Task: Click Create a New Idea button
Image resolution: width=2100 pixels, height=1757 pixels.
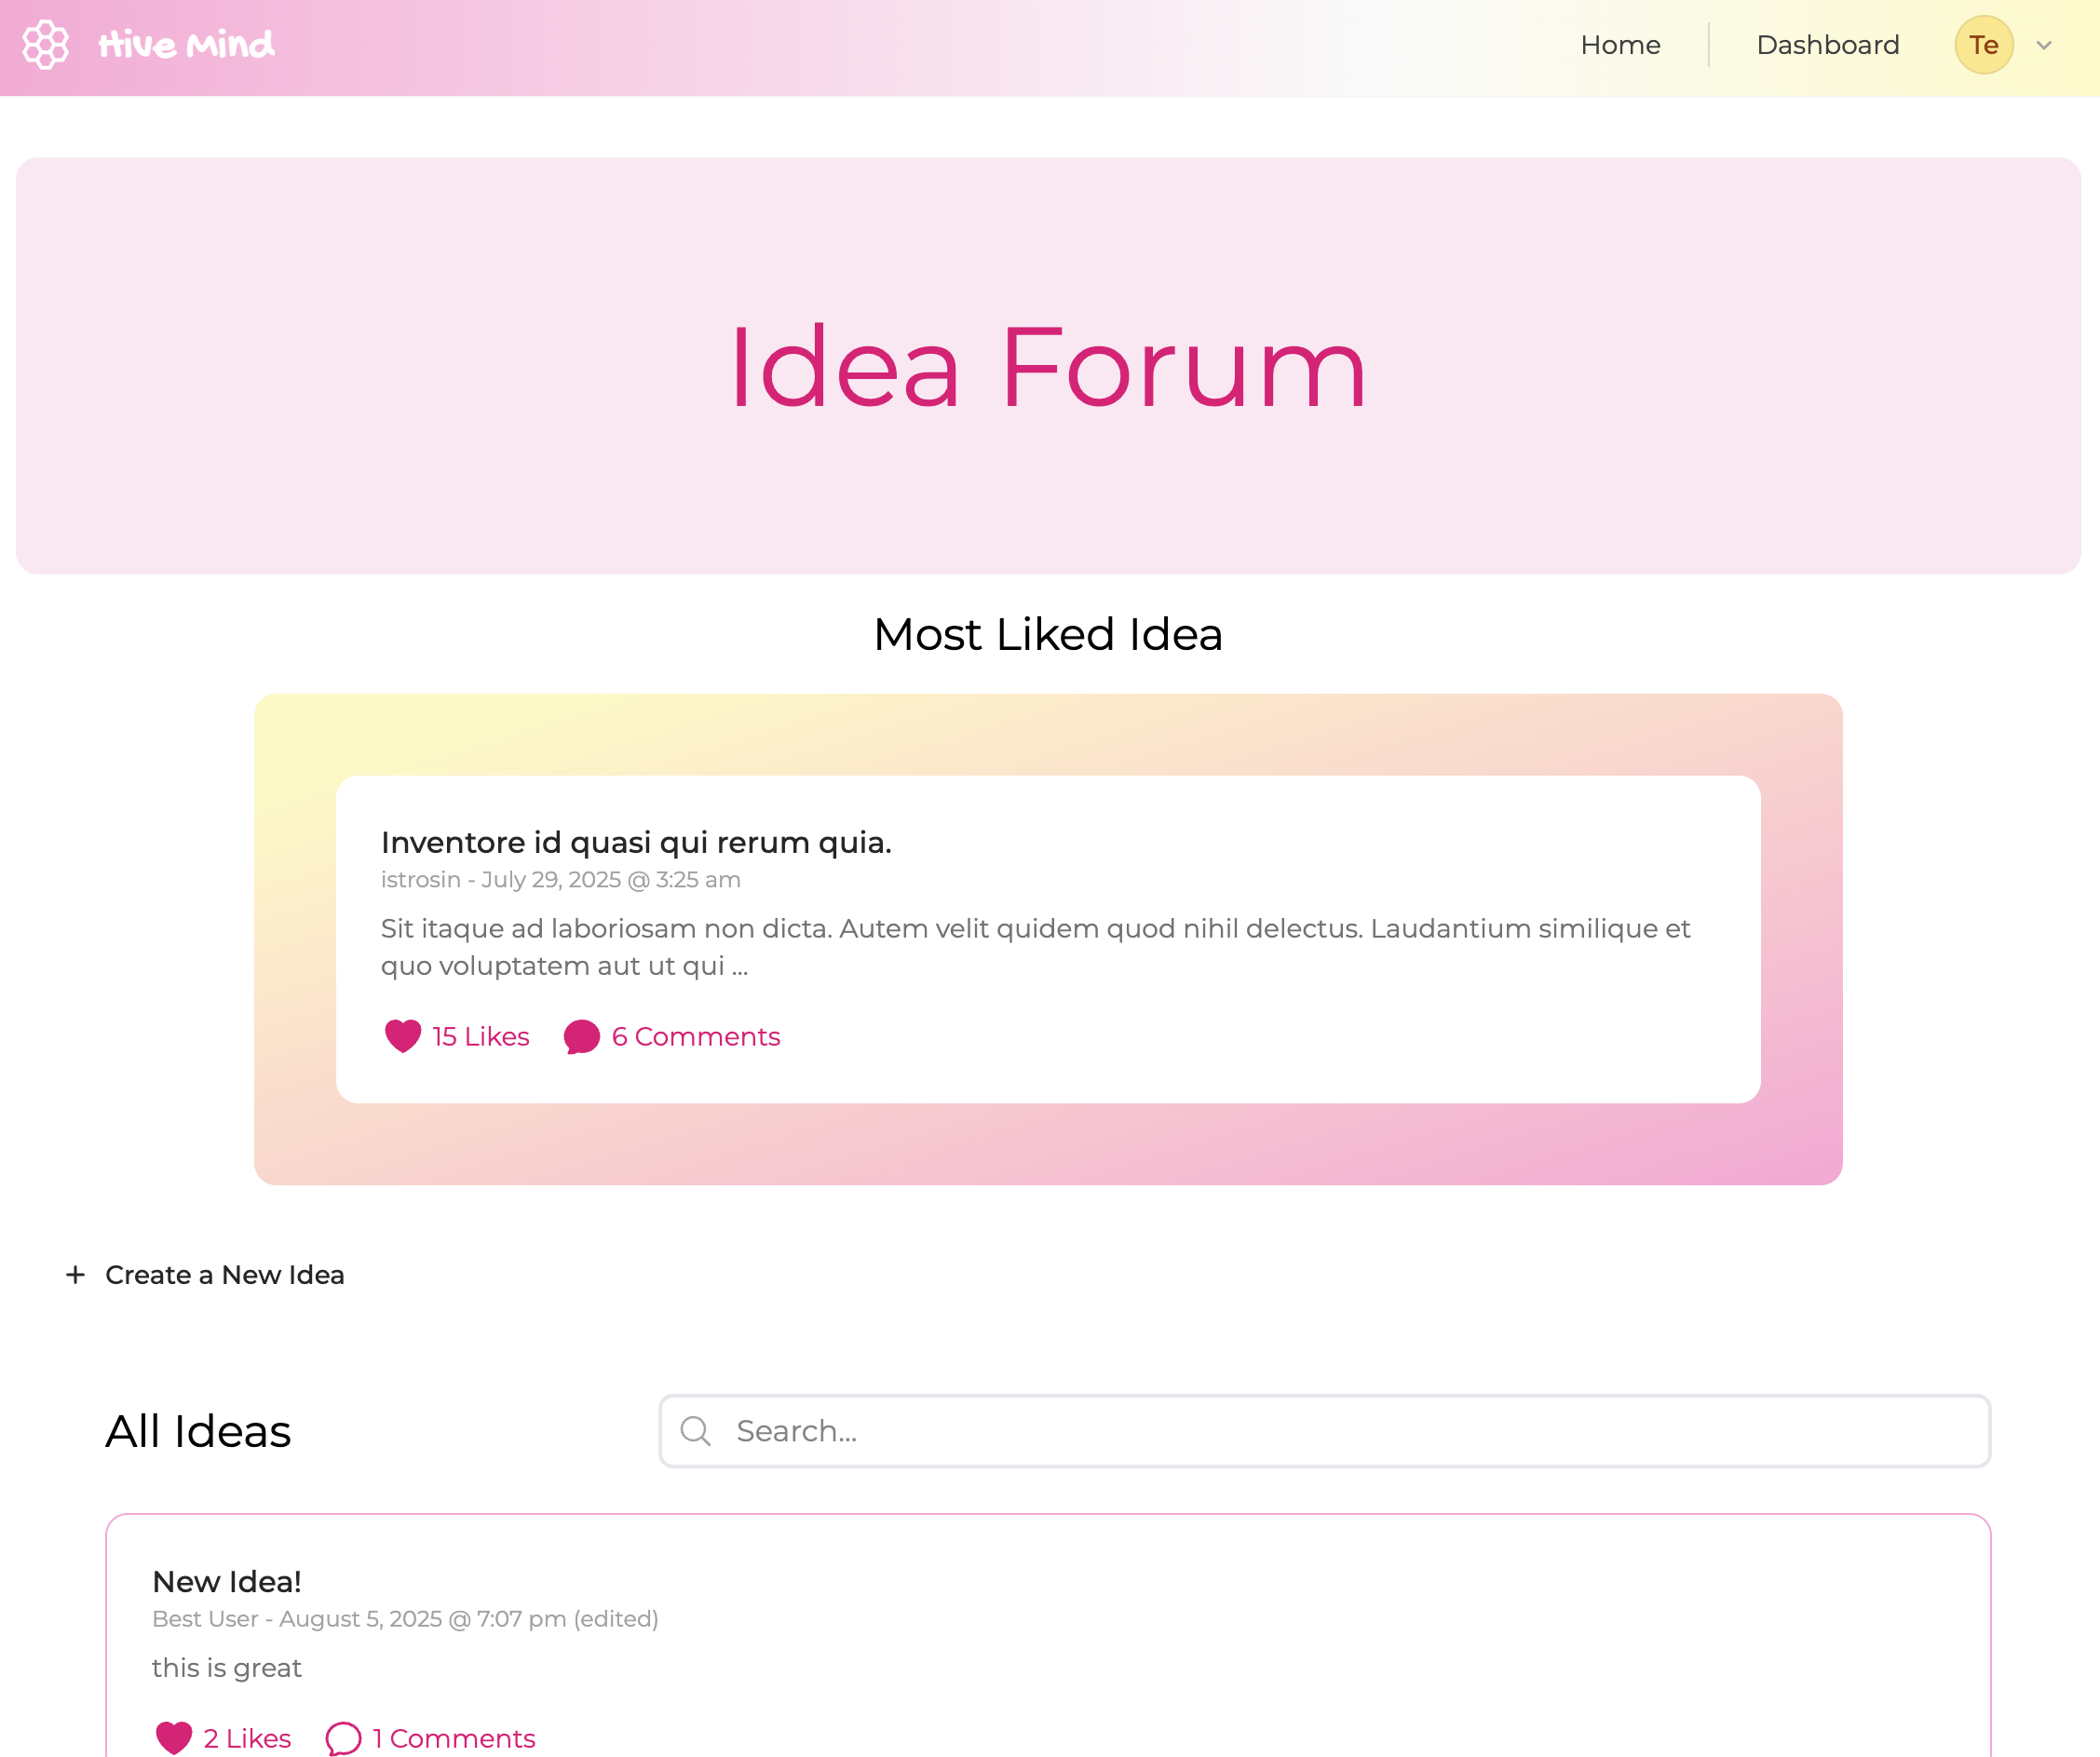Action: pyautogui.click(x=205, y=1275)
